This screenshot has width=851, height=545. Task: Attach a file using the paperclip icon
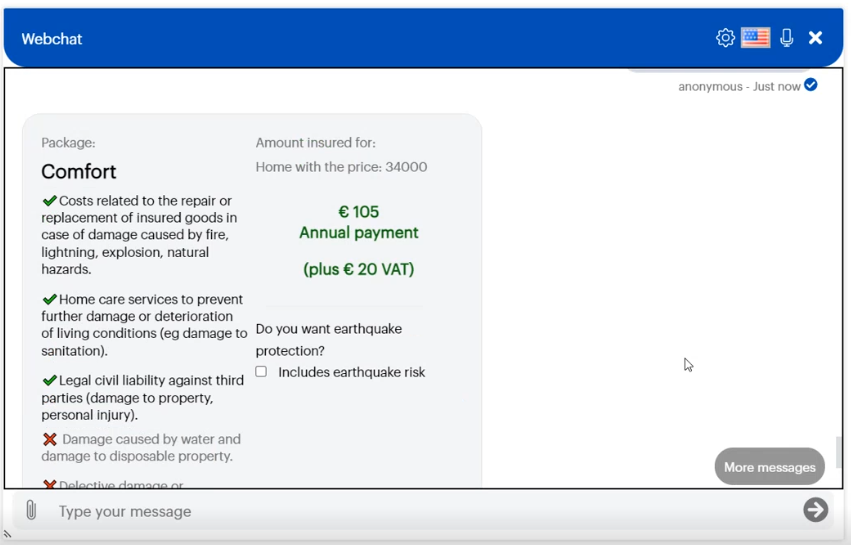click(31, 510)
